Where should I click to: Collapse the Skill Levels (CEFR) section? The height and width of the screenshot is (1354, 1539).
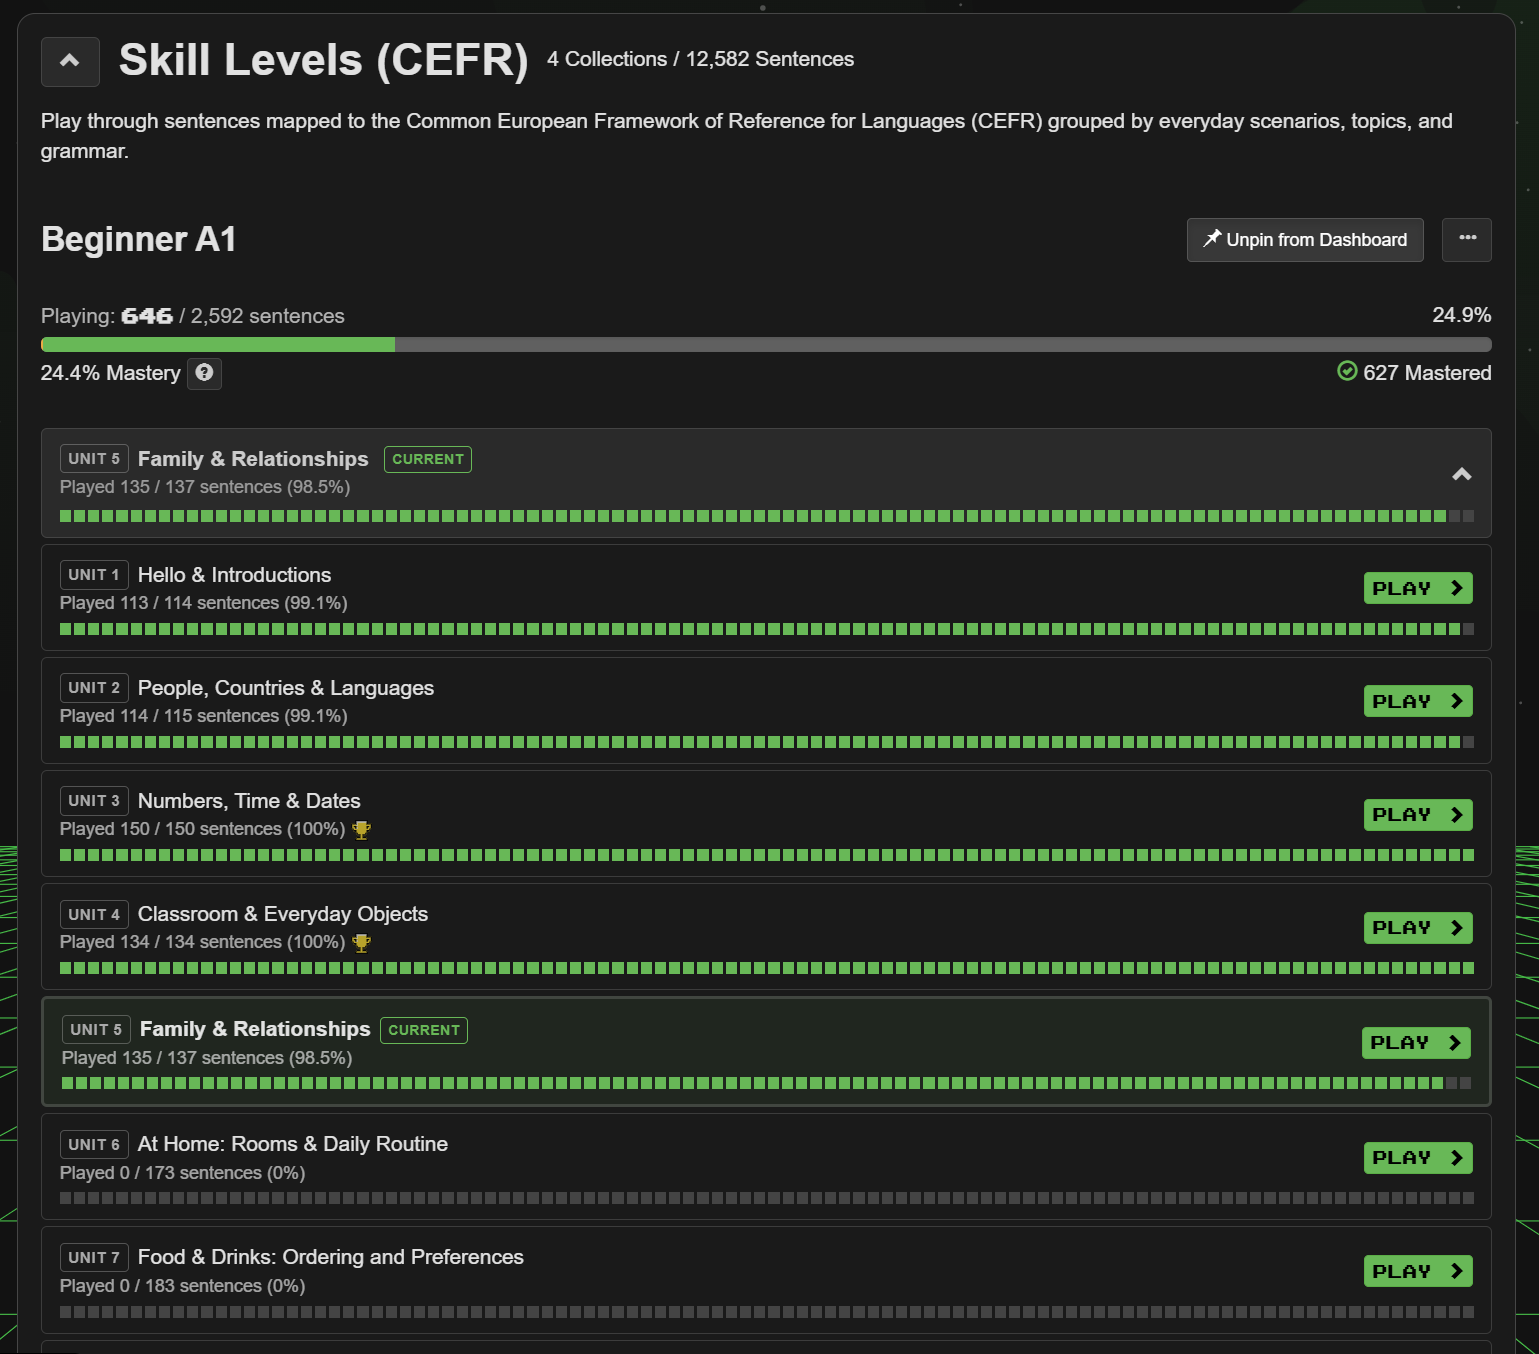point(70,61)
